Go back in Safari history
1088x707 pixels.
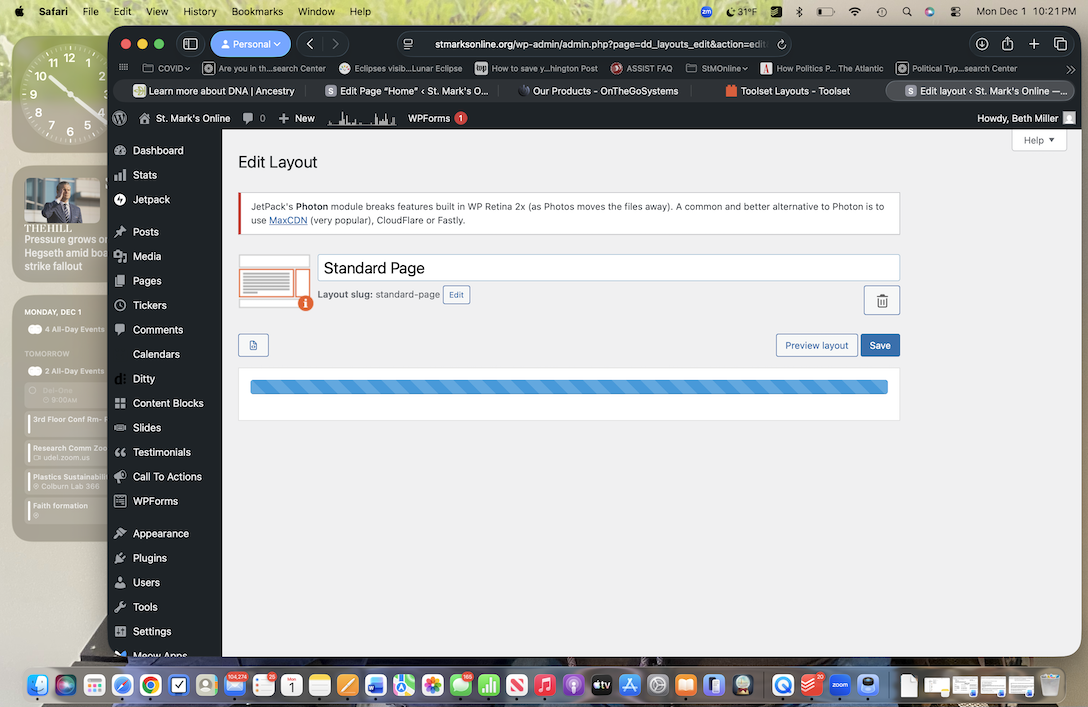[310, 44]
